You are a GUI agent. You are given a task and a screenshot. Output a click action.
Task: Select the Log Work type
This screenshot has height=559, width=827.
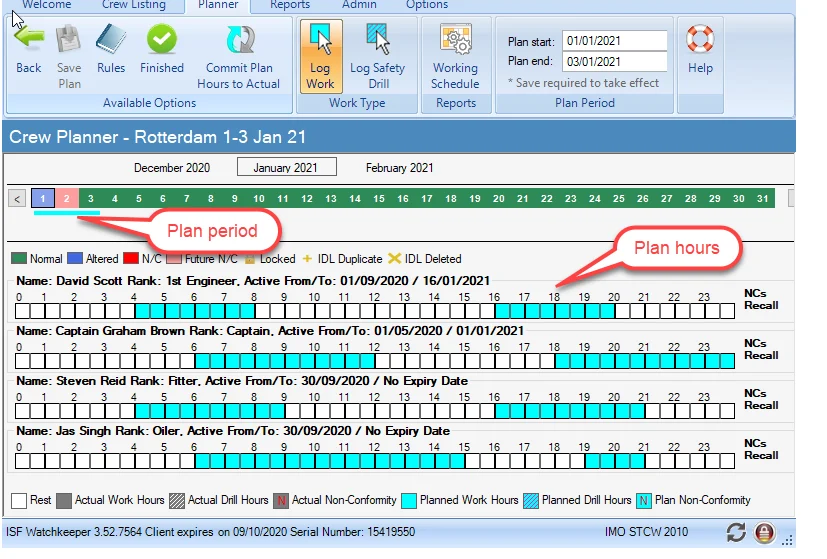tap(320, 40)
